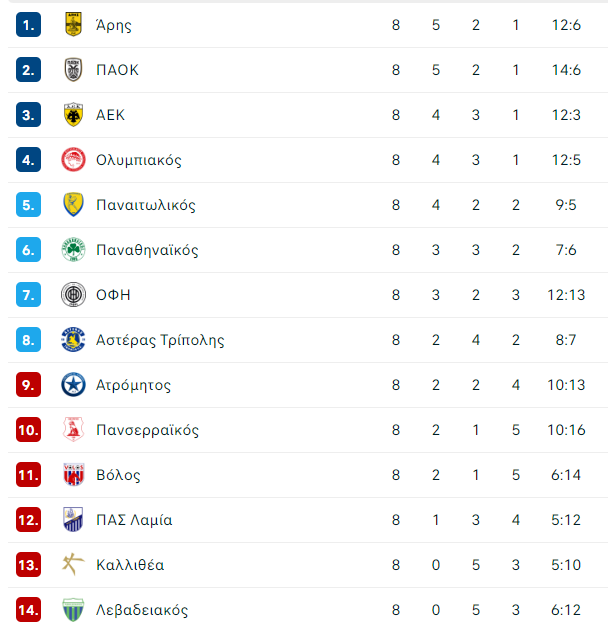Screen dimensions: 608x626
Task: Click the ΑΕΚ eagle crest
Action: (73, 115)
